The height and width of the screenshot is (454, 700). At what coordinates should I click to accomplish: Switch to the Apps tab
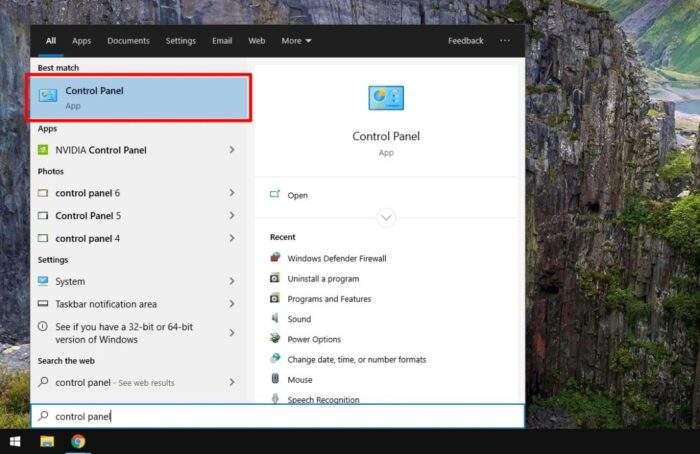pos(81,41)
